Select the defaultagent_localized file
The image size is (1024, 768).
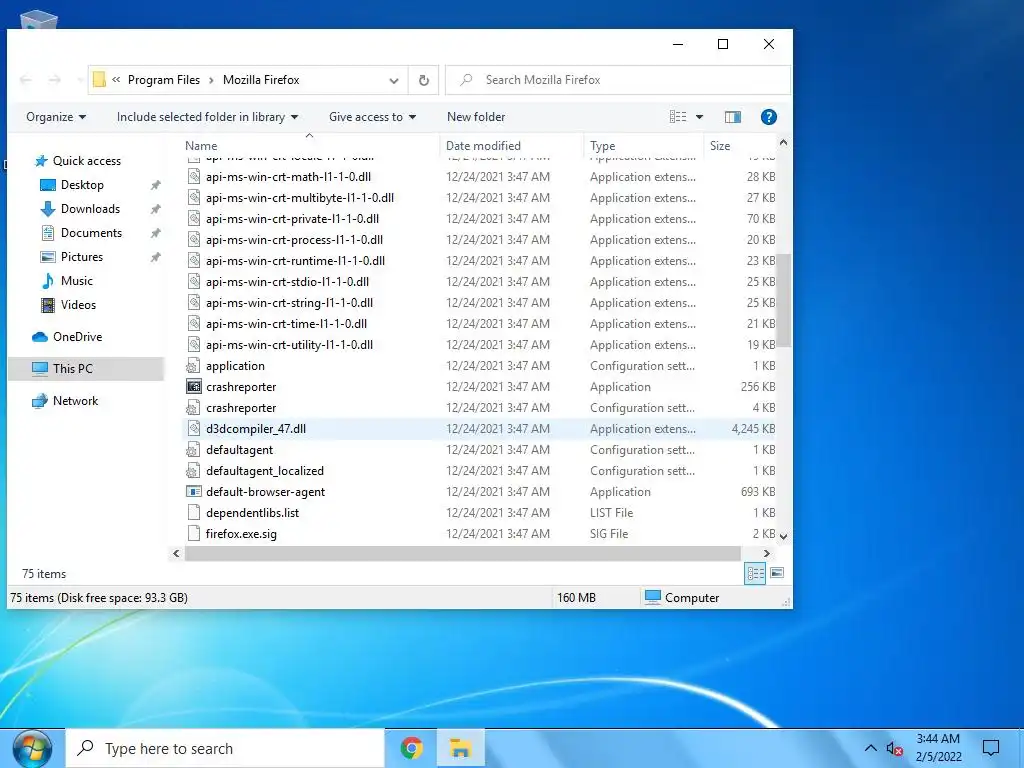click(480, 471)
